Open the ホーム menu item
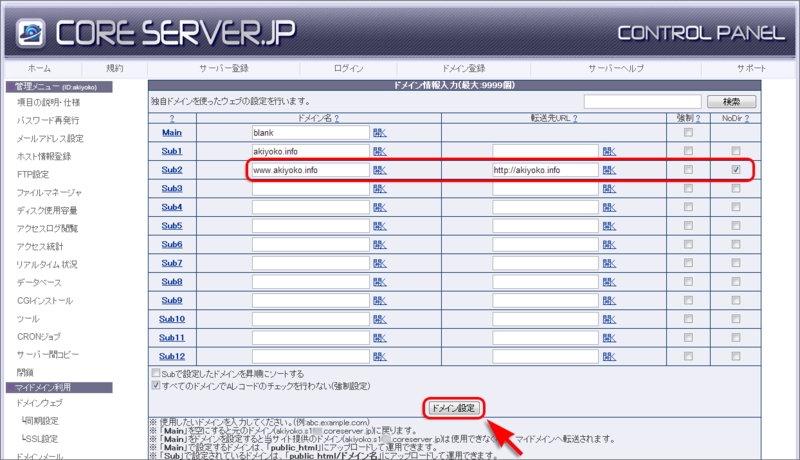The width and height of the screenshot is (800, 460). click(39, 68)
